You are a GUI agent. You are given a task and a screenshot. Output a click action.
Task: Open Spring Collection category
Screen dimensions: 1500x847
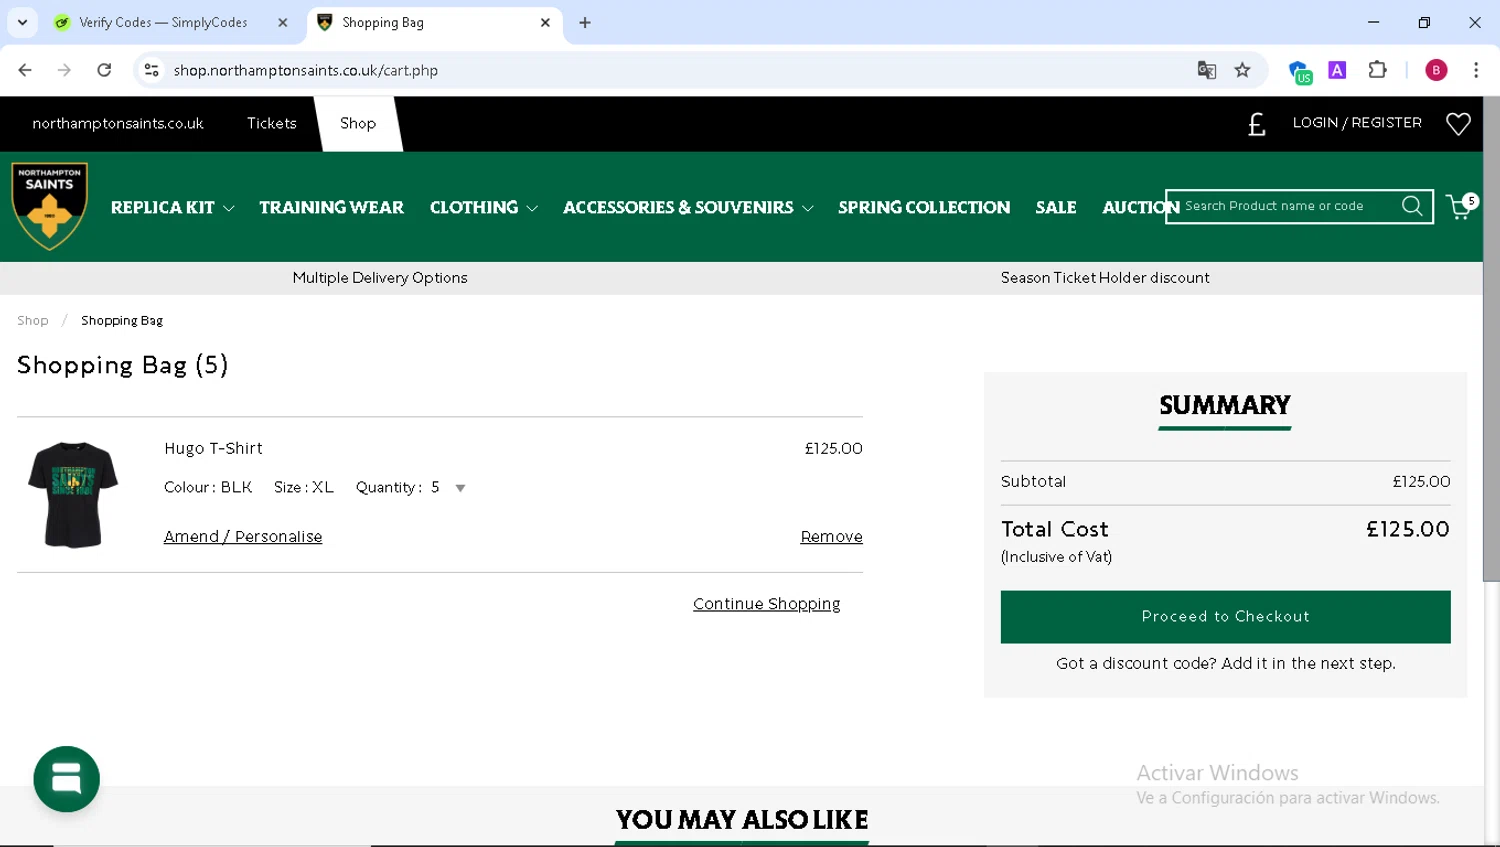924,207
